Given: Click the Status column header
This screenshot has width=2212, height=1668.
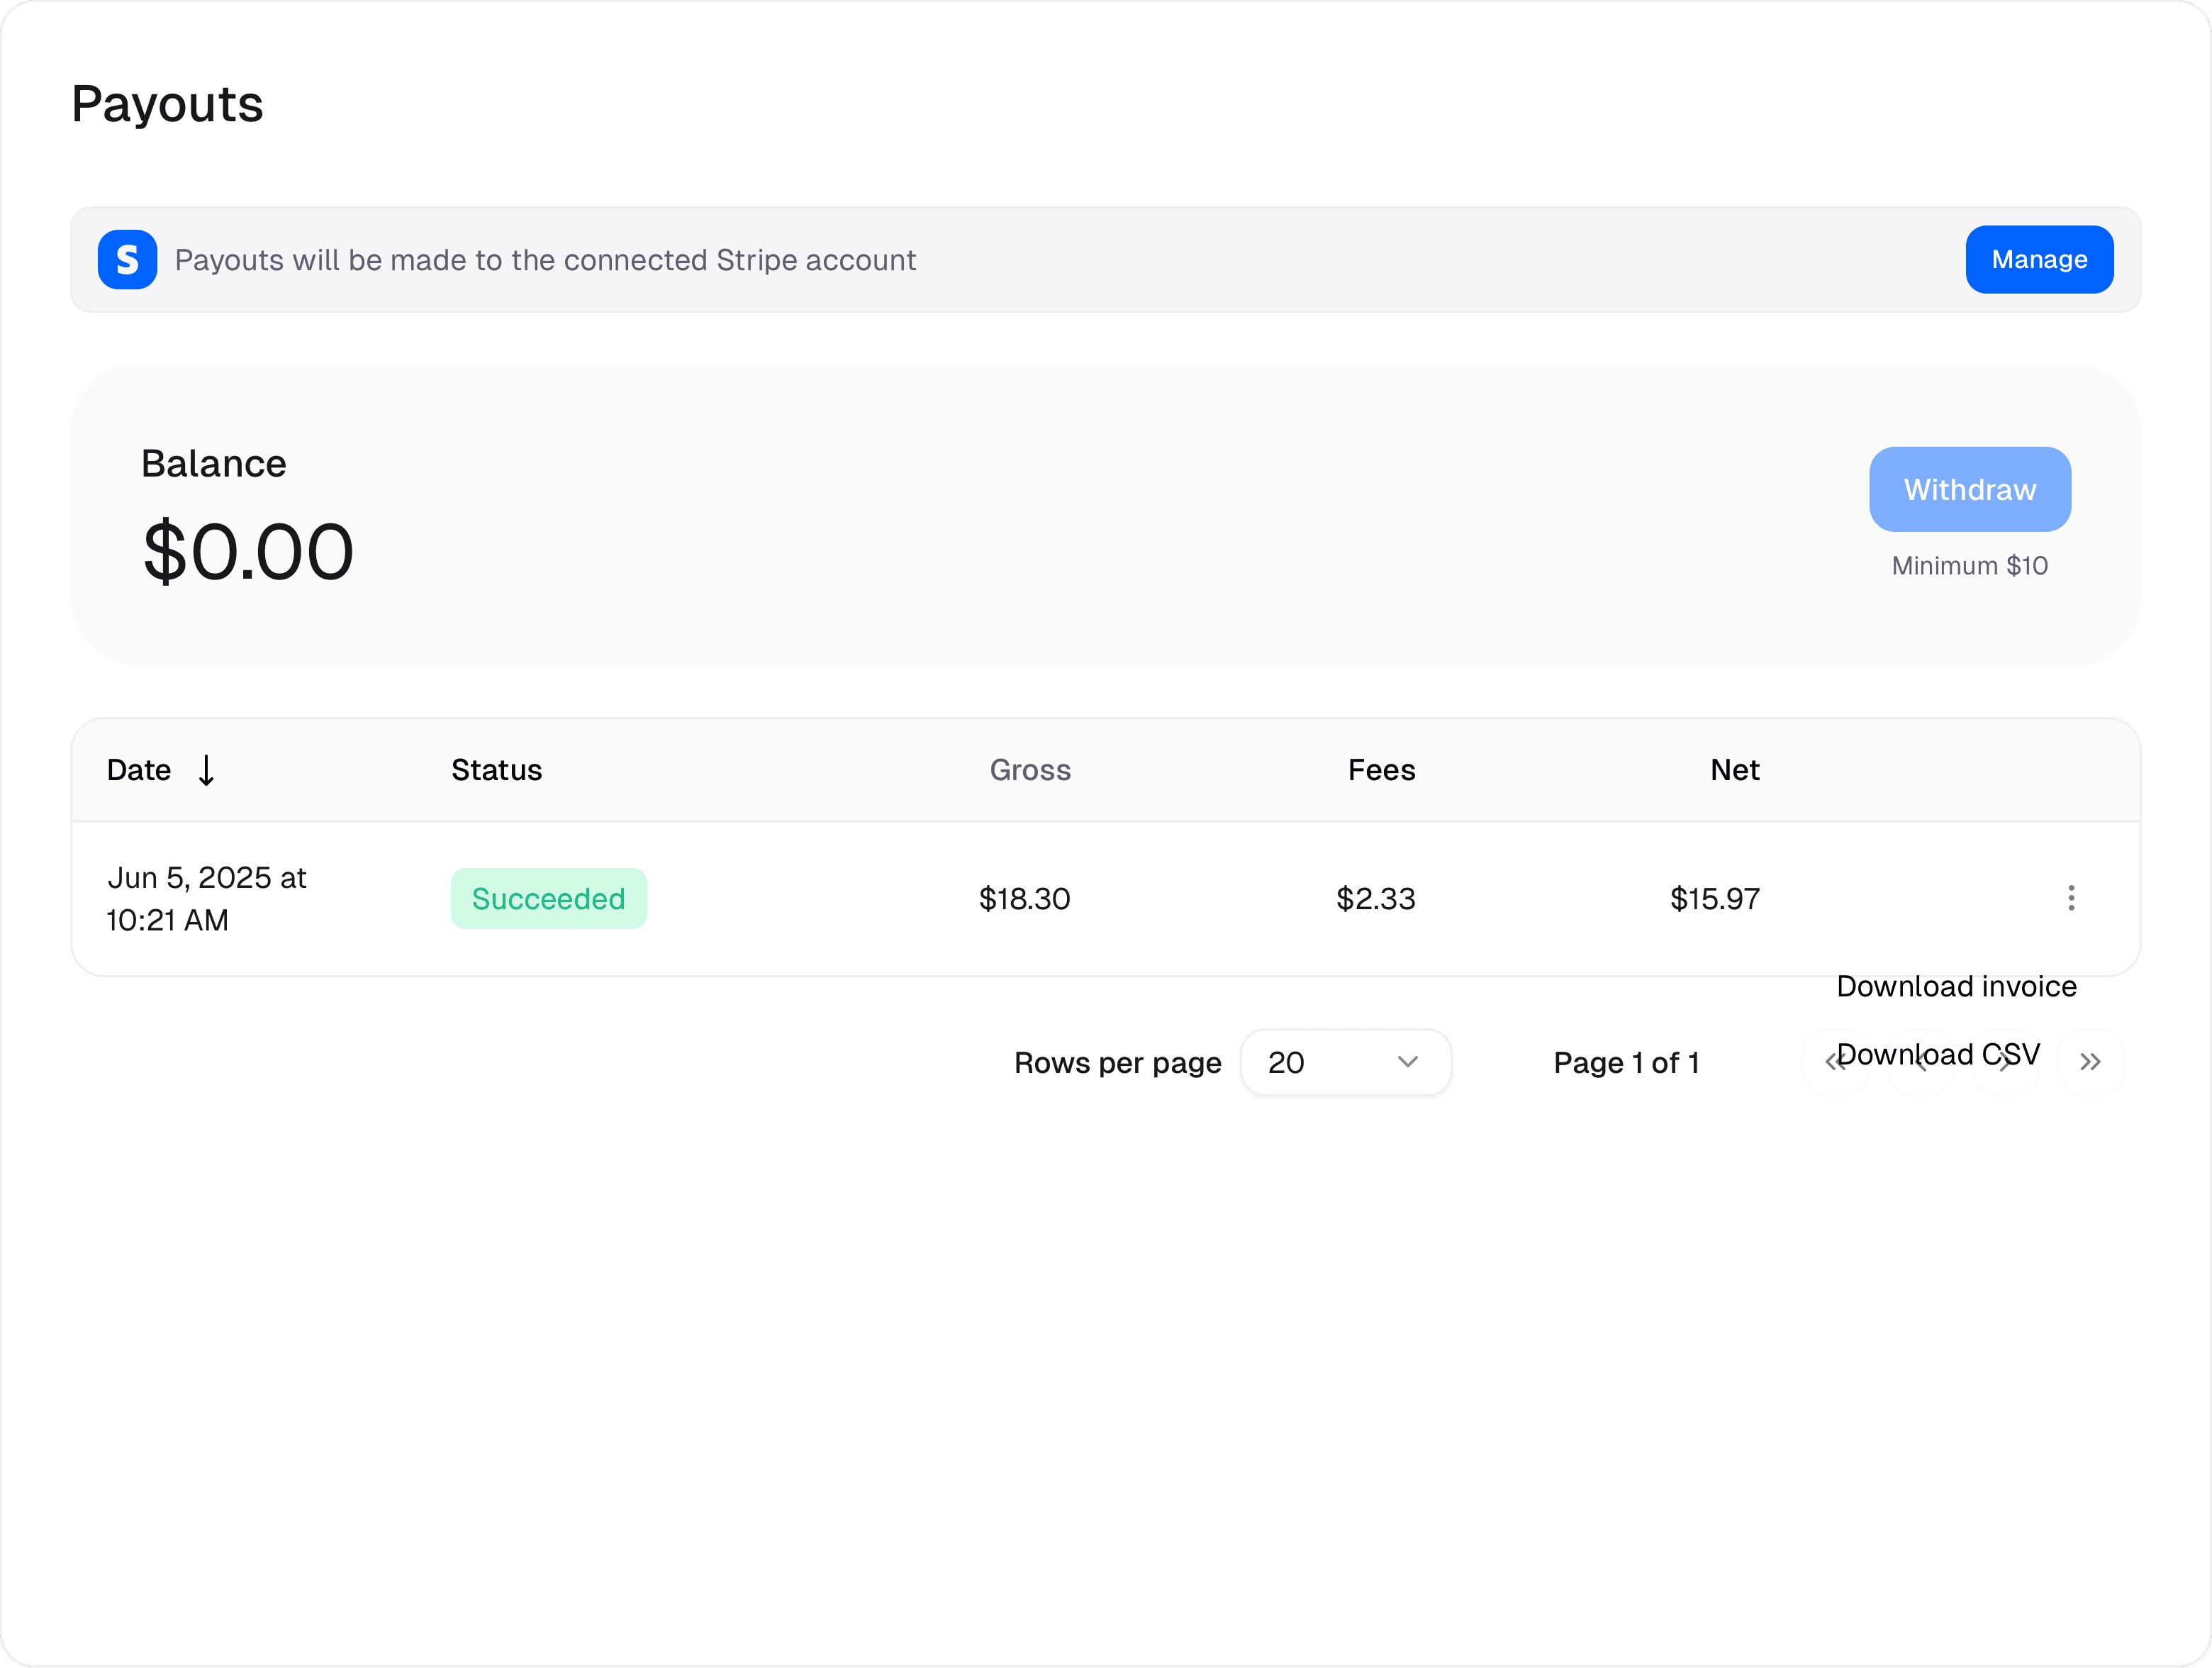Looking at the screenshot, I should coord(496,770).
